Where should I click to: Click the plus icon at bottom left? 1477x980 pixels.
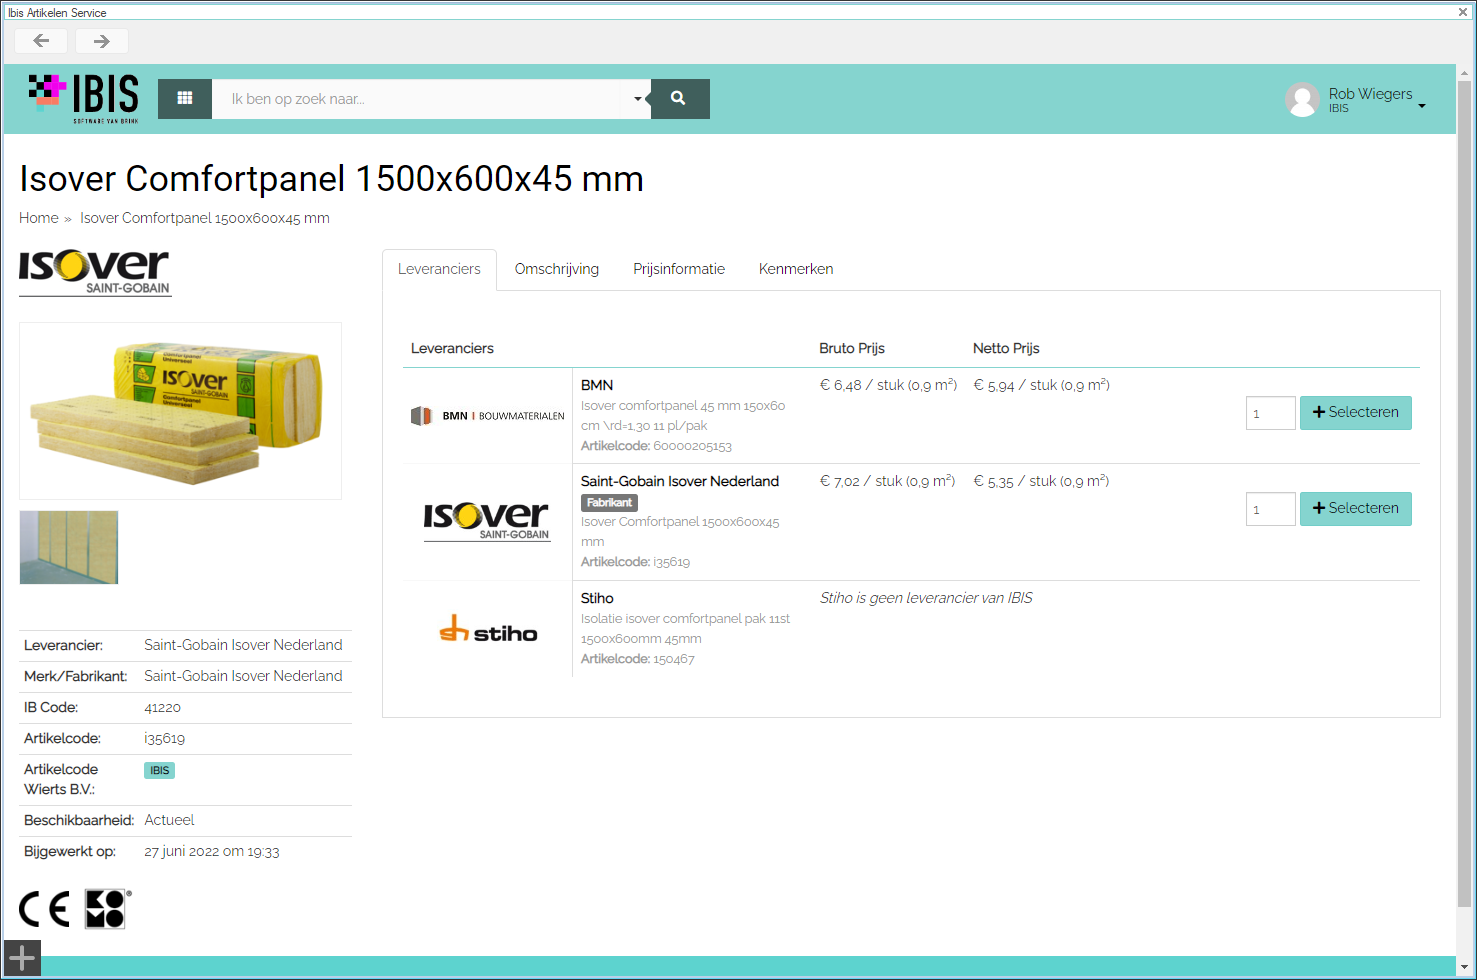point(21,958)
